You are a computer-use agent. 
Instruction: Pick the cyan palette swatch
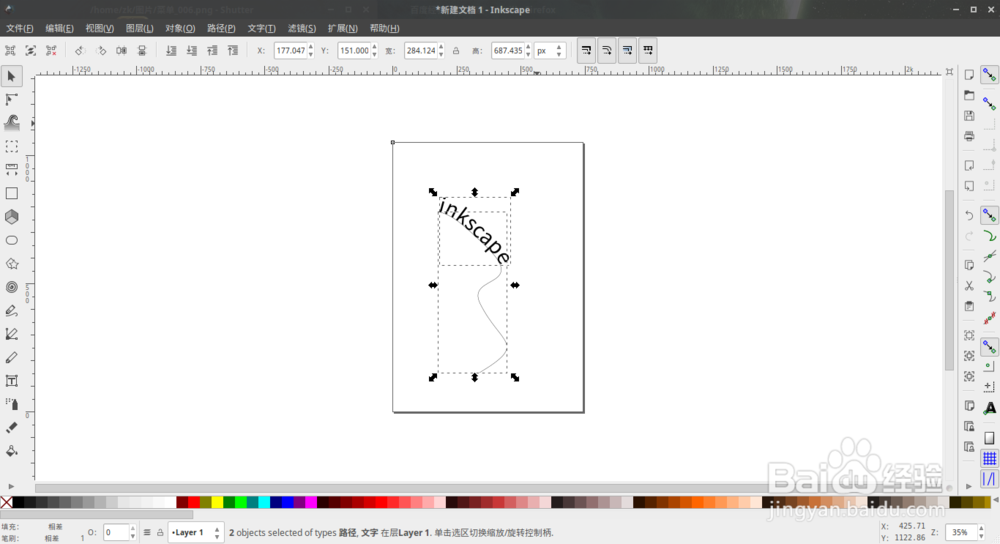(264, 503)
